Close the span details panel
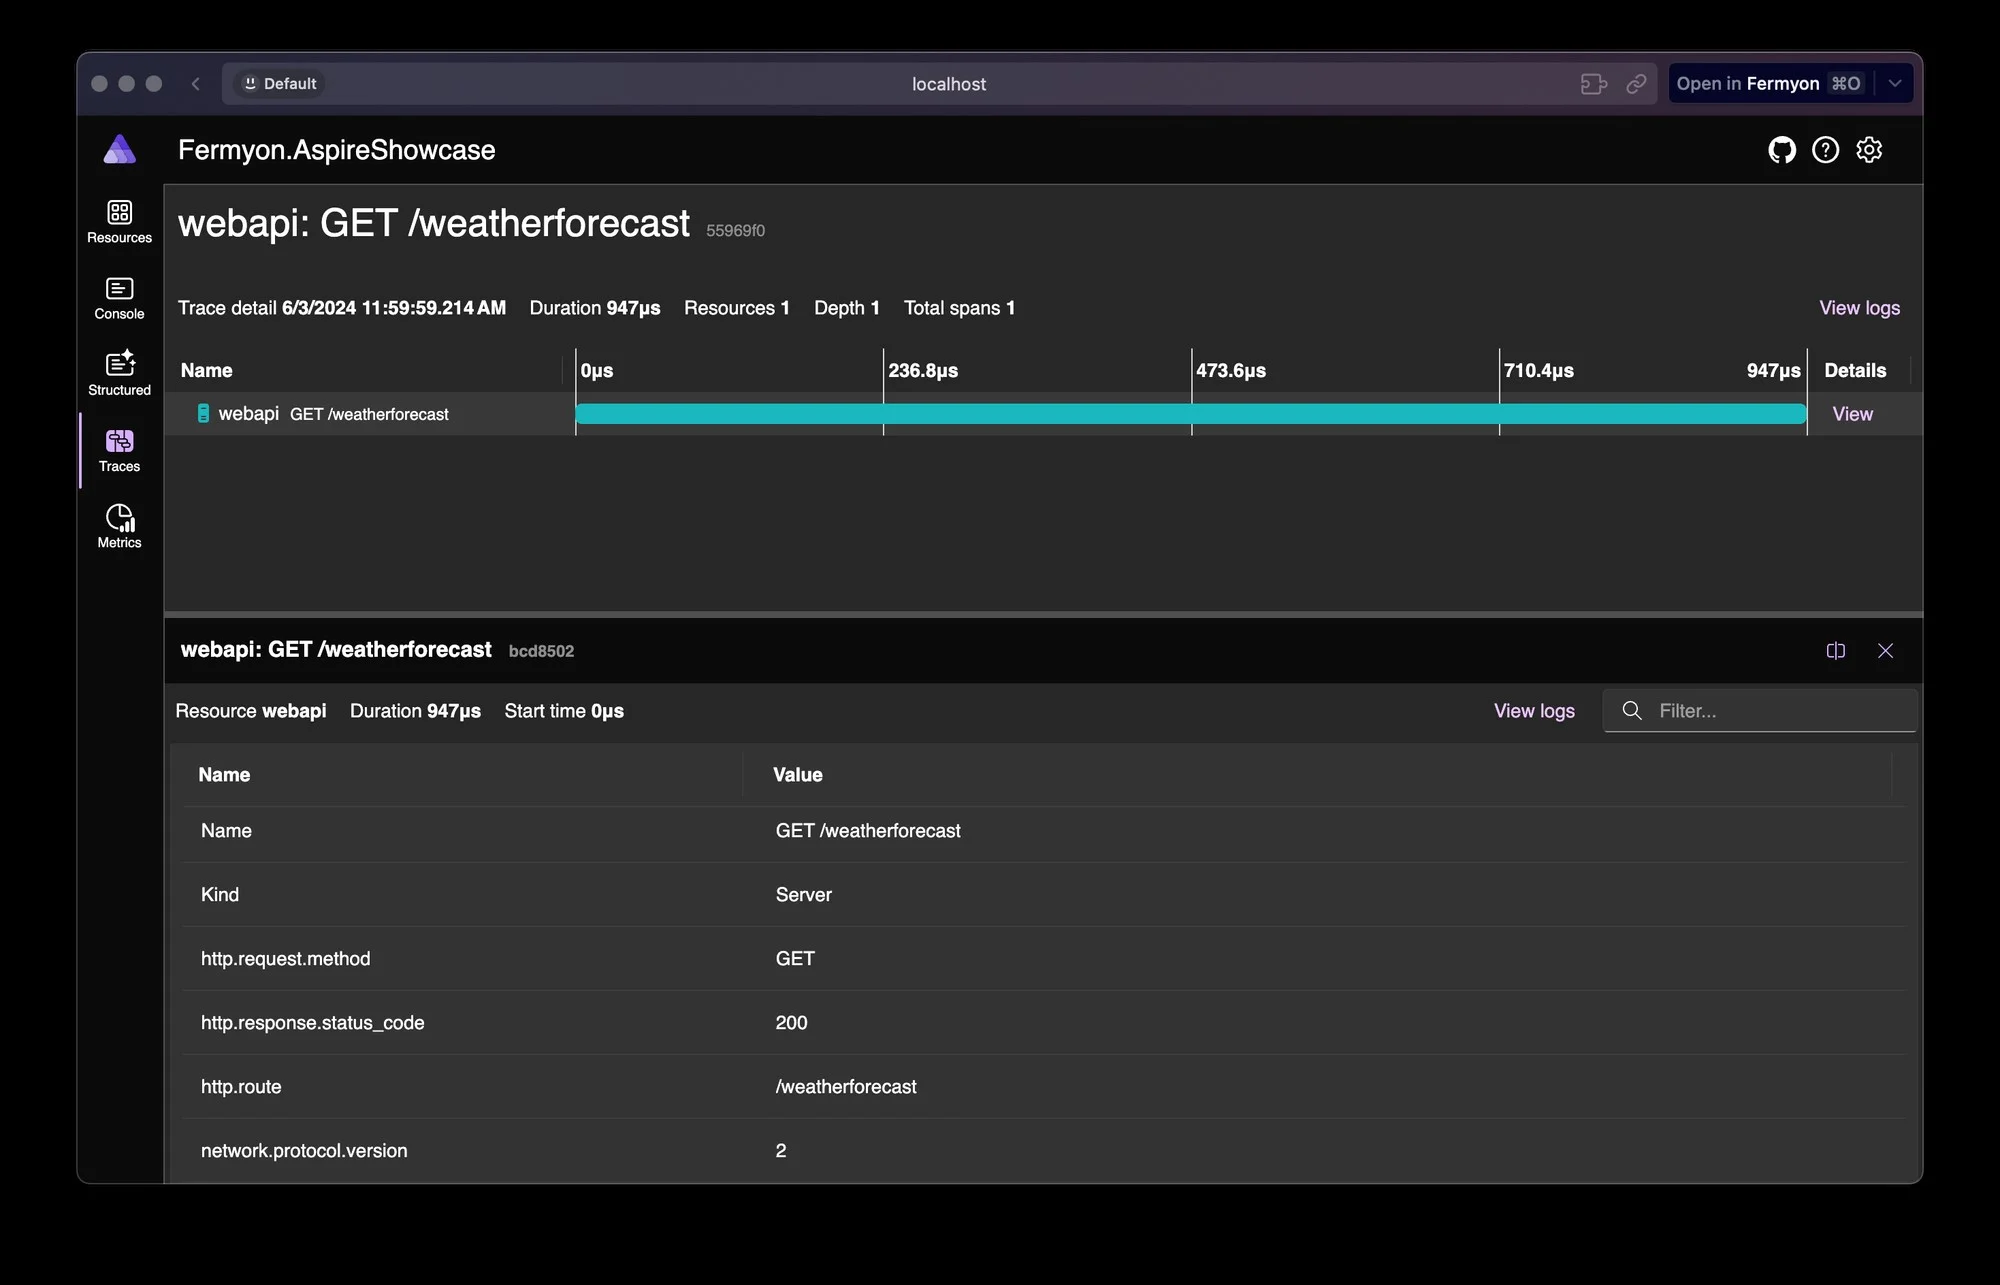The image size is (2000, 1285). [x=1885, y=651]
